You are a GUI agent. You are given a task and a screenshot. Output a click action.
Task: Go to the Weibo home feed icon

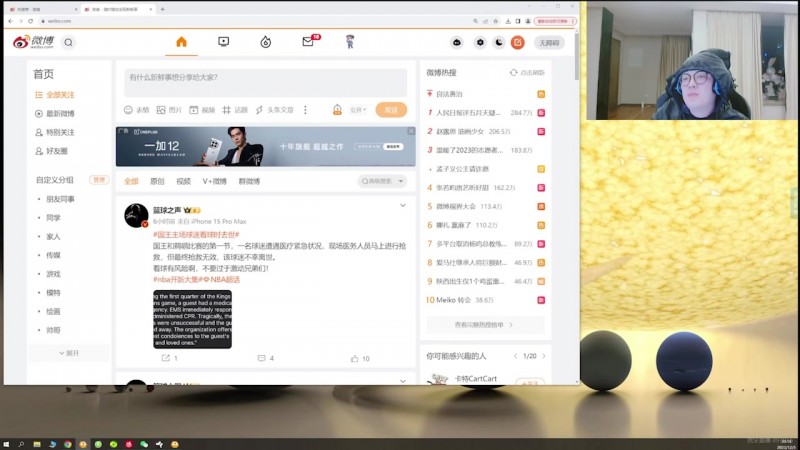181,42
